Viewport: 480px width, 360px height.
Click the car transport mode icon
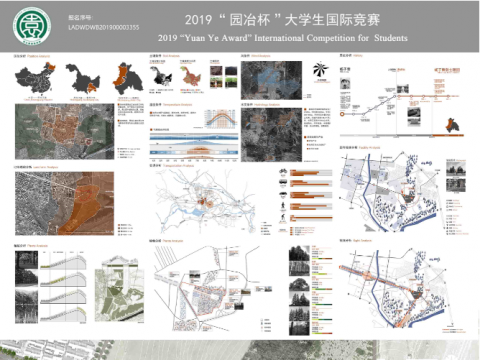(x=283, y=194)
